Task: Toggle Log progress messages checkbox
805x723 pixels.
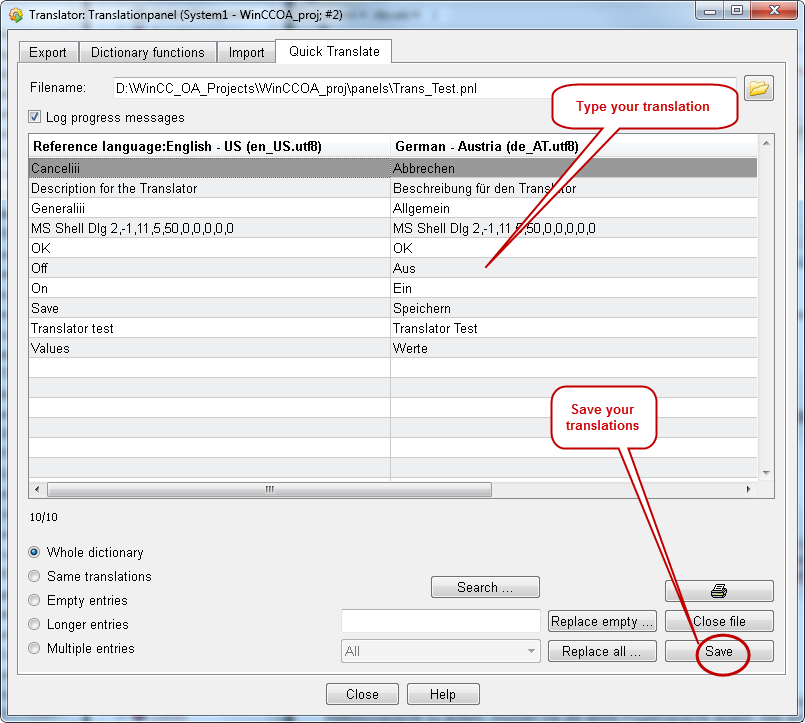Action: 36,118
